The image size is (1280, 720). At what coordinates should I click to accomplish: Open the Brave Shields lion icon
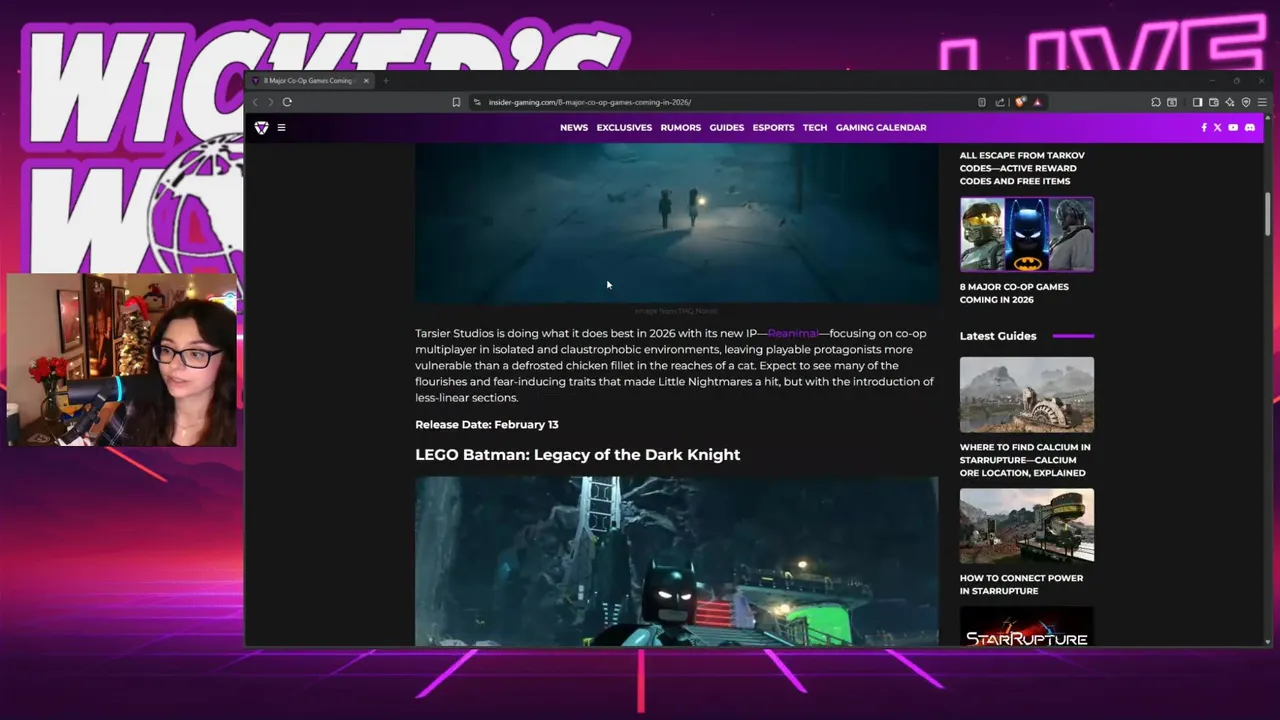(x=1021, y=102)
